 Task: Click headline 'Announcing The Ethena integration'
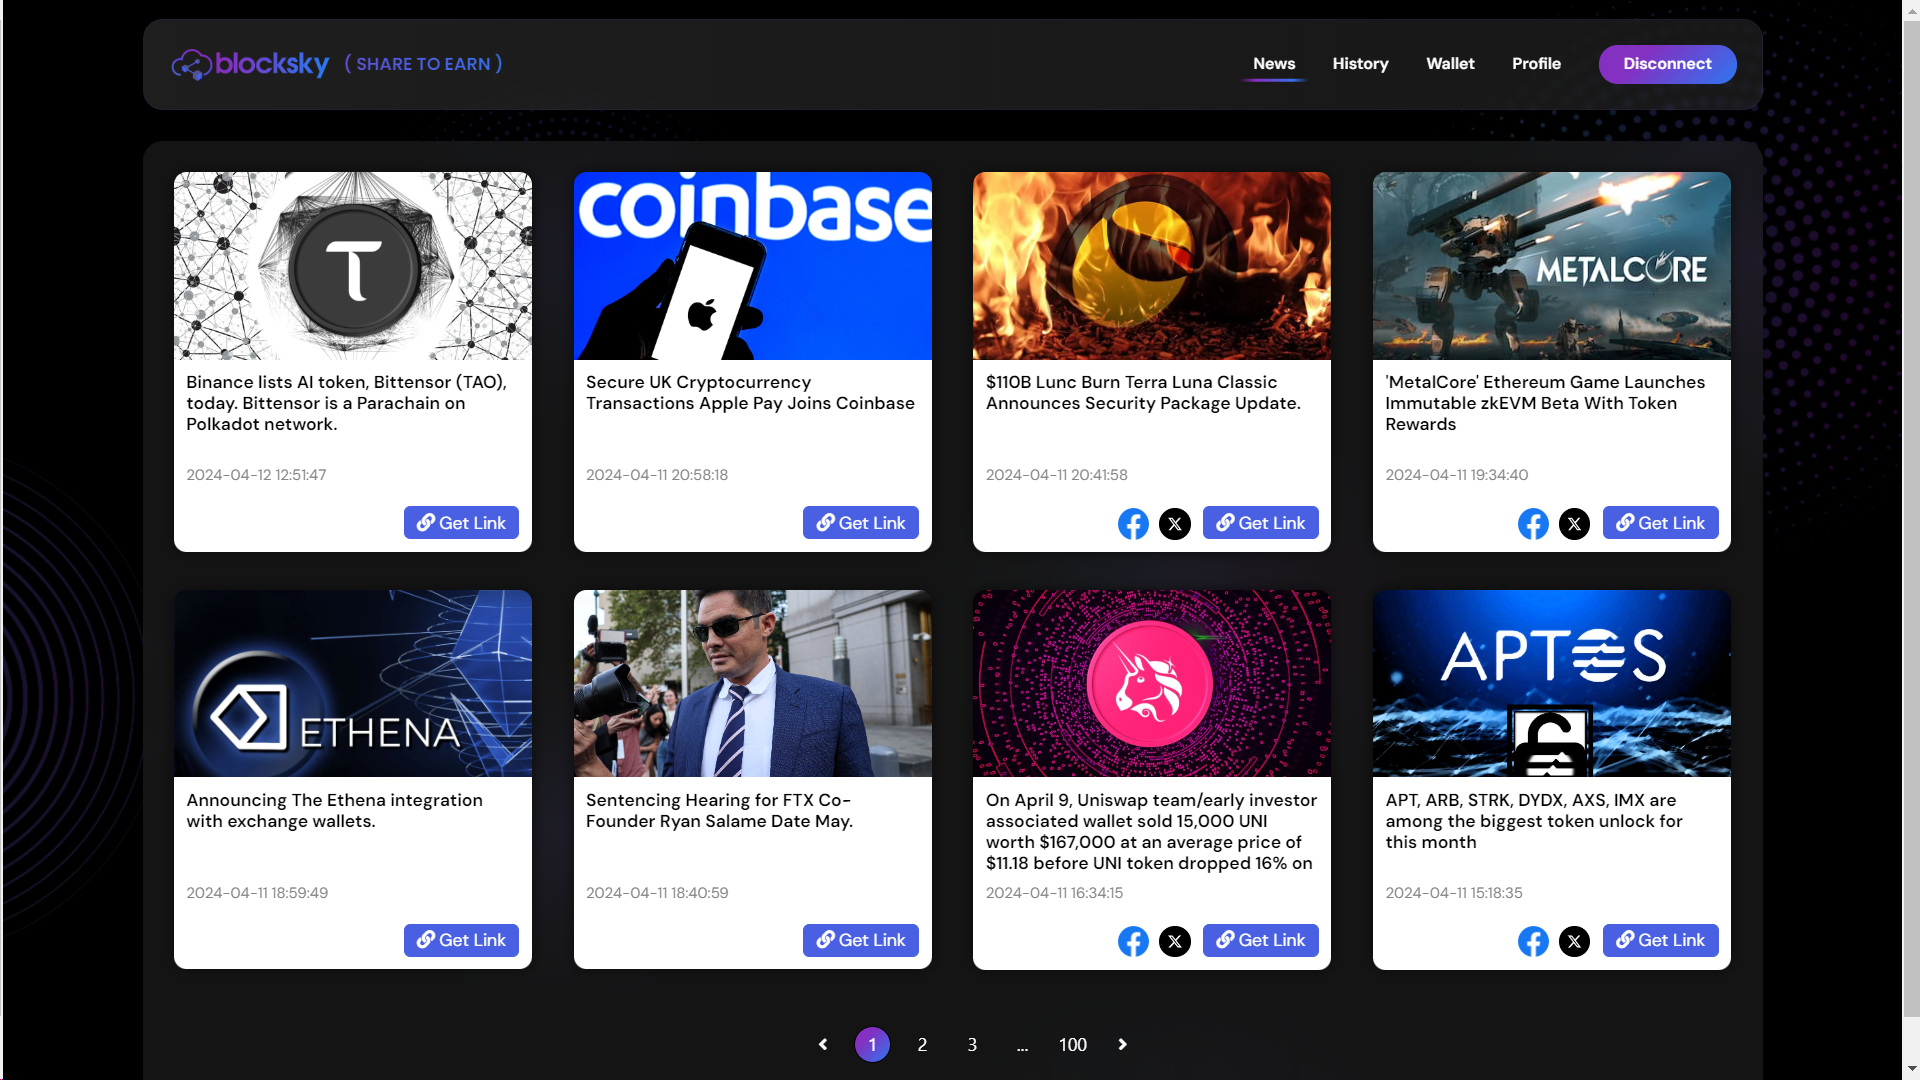(334, 811)
